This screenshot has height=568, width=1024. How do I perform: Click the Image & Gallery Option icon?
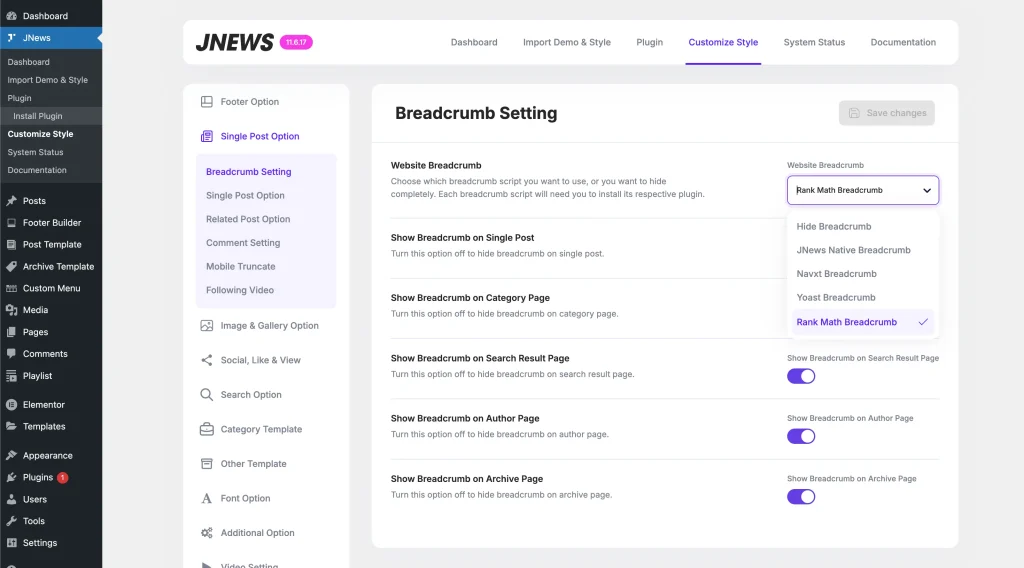pyautogui.click(x=207, y=326)
